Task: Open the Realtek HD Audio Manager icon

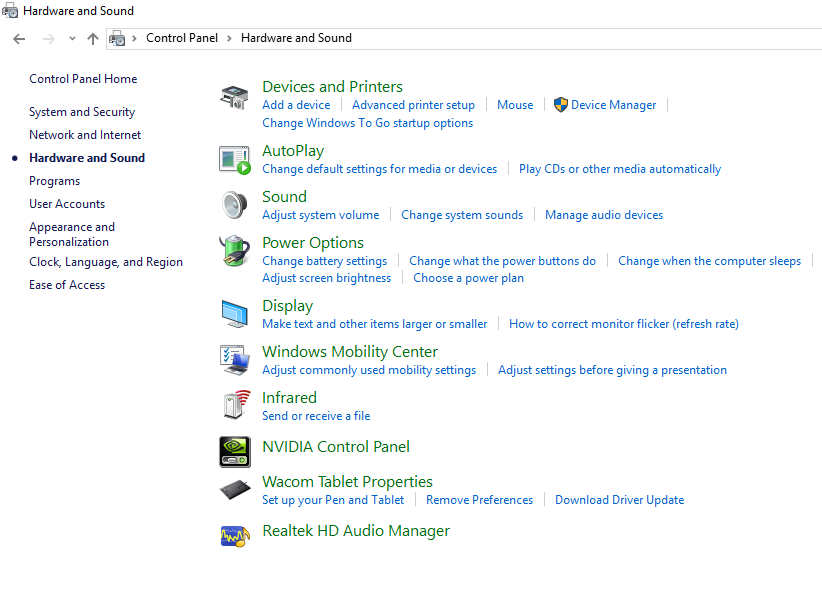Action: click(x=235, y=536)
